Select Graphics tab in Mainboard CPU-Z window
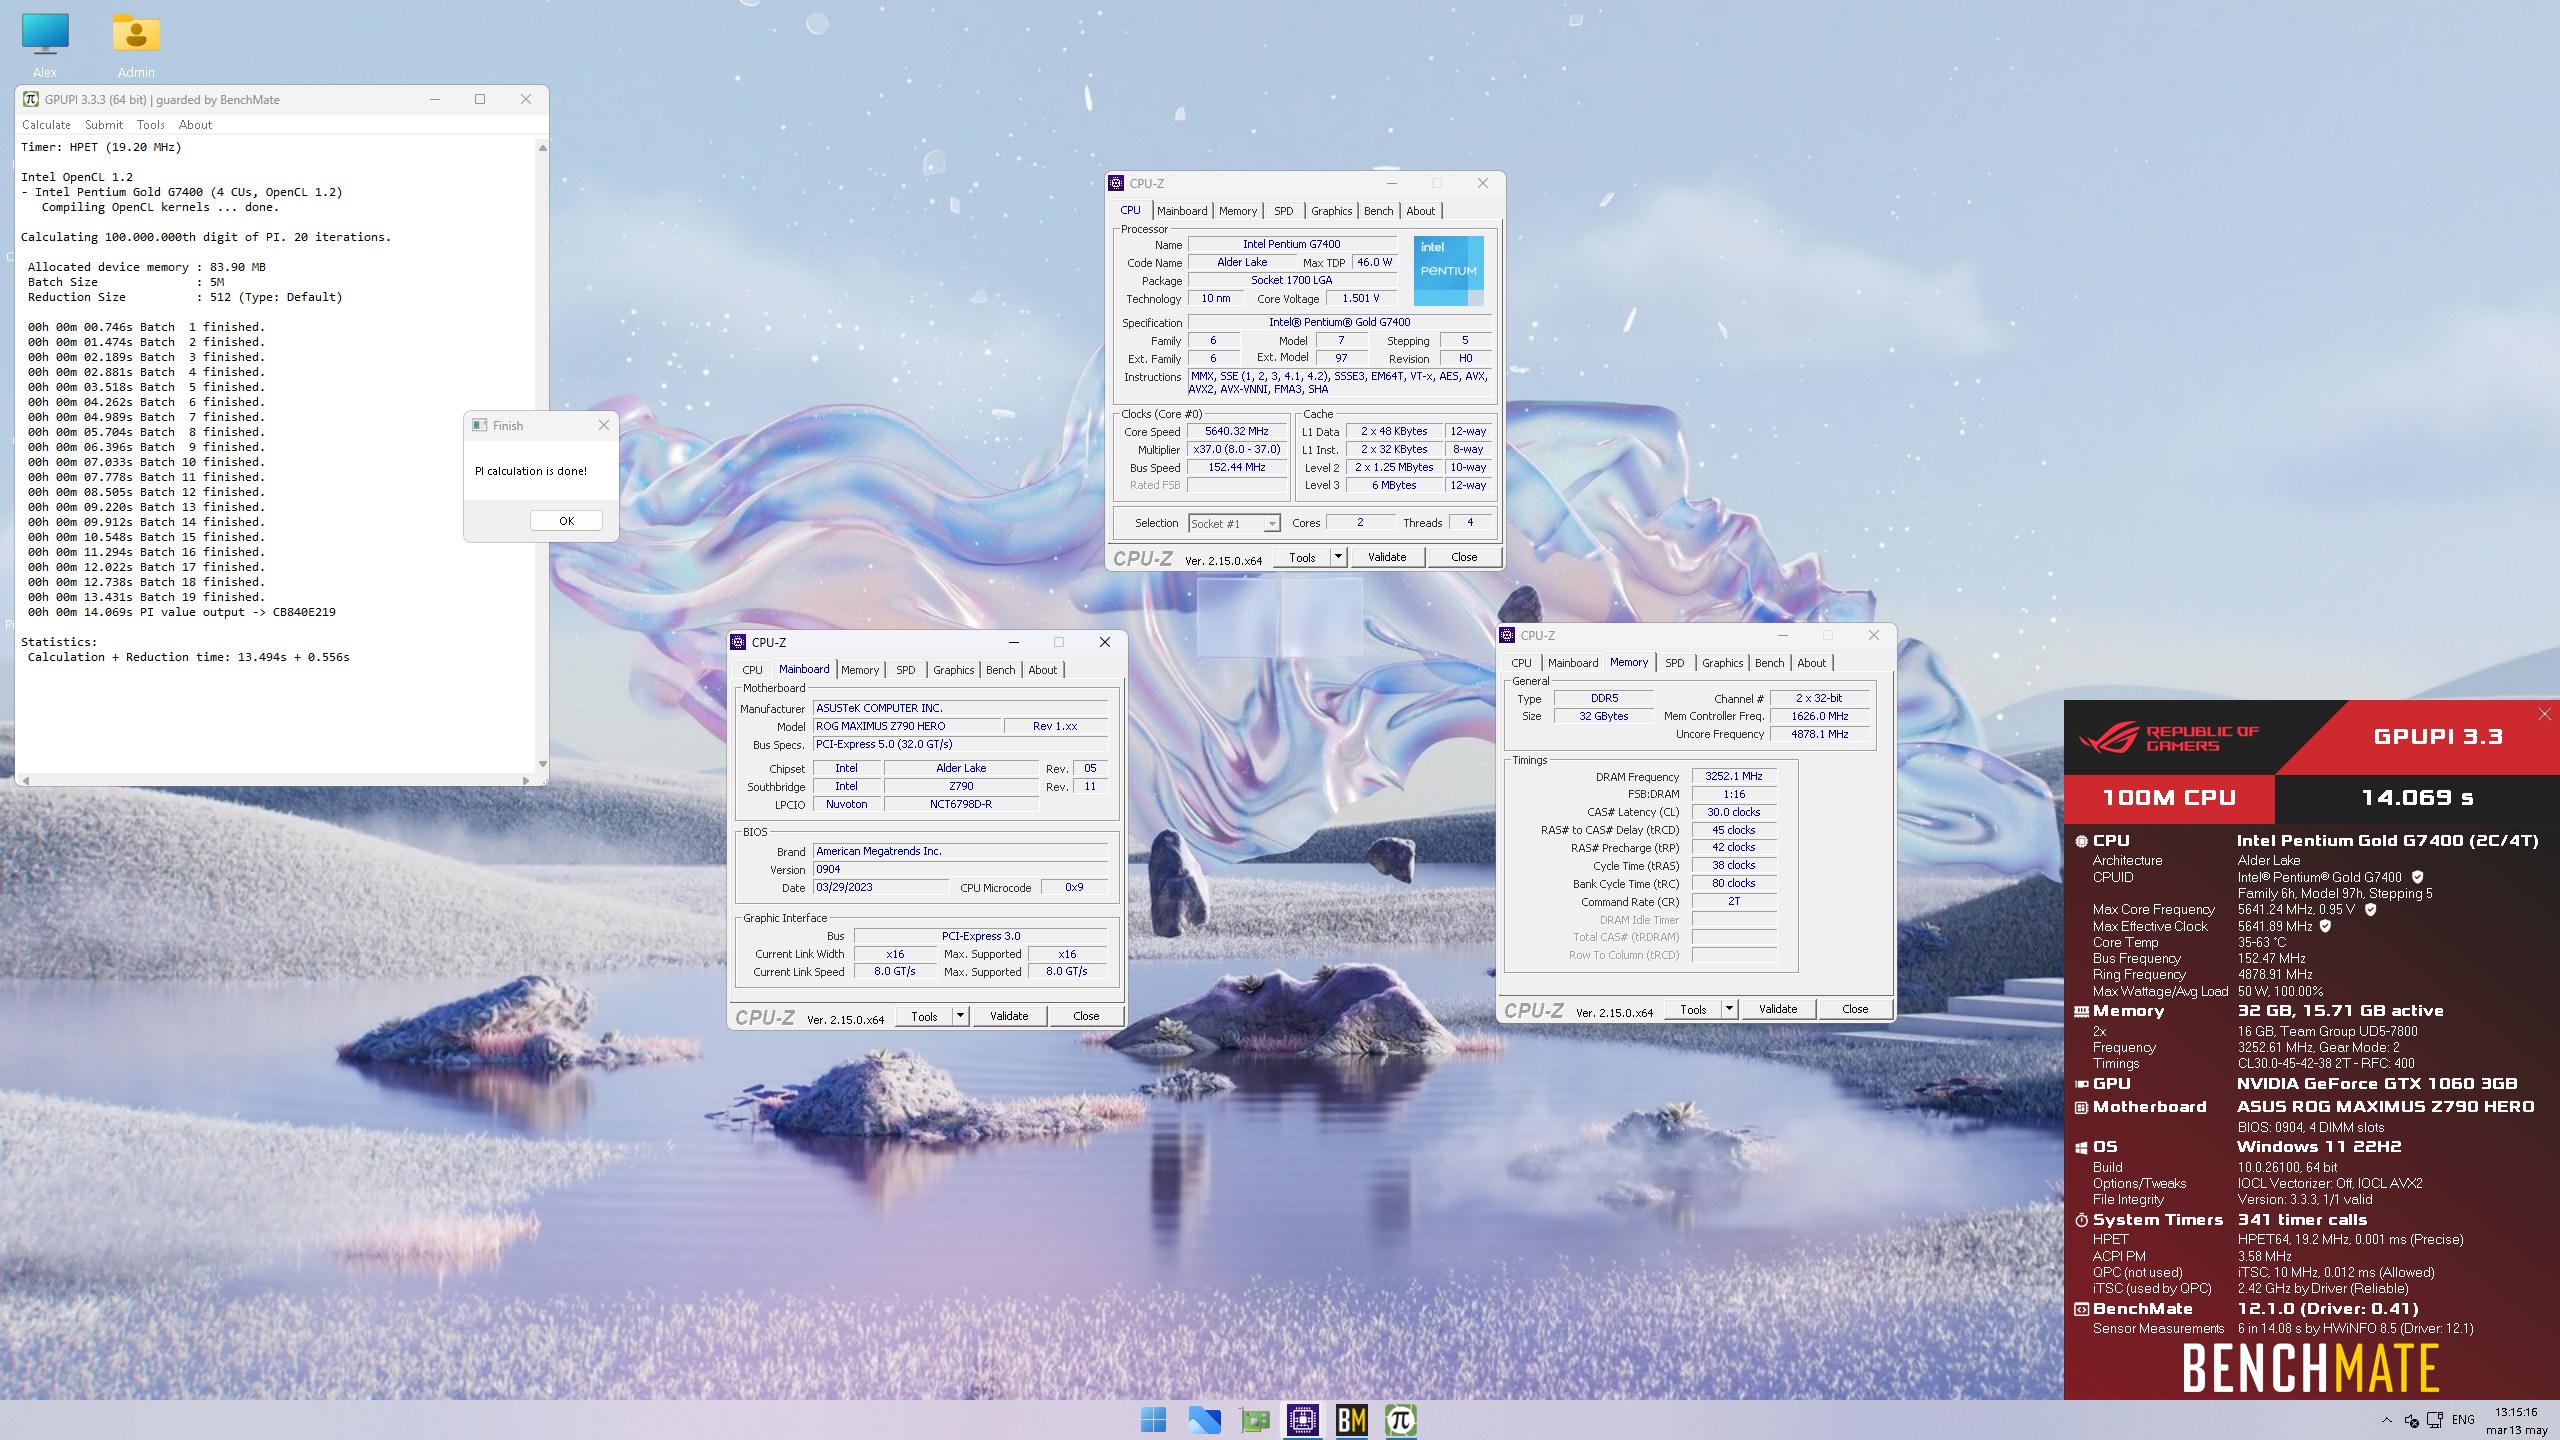The image size is (2560, 1440). point(953,670)
